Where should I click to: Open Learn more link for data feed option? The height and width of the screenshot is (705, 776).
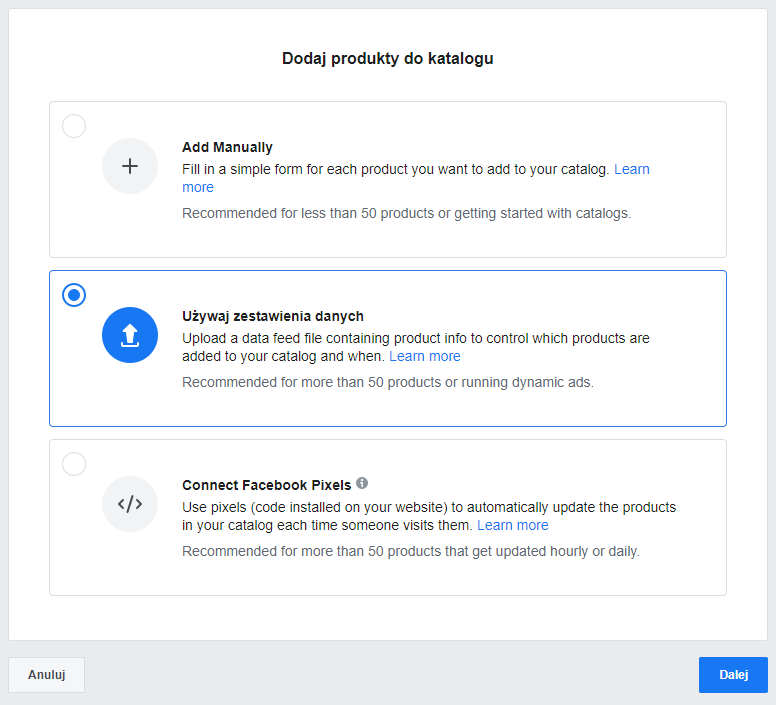(425, 356)
